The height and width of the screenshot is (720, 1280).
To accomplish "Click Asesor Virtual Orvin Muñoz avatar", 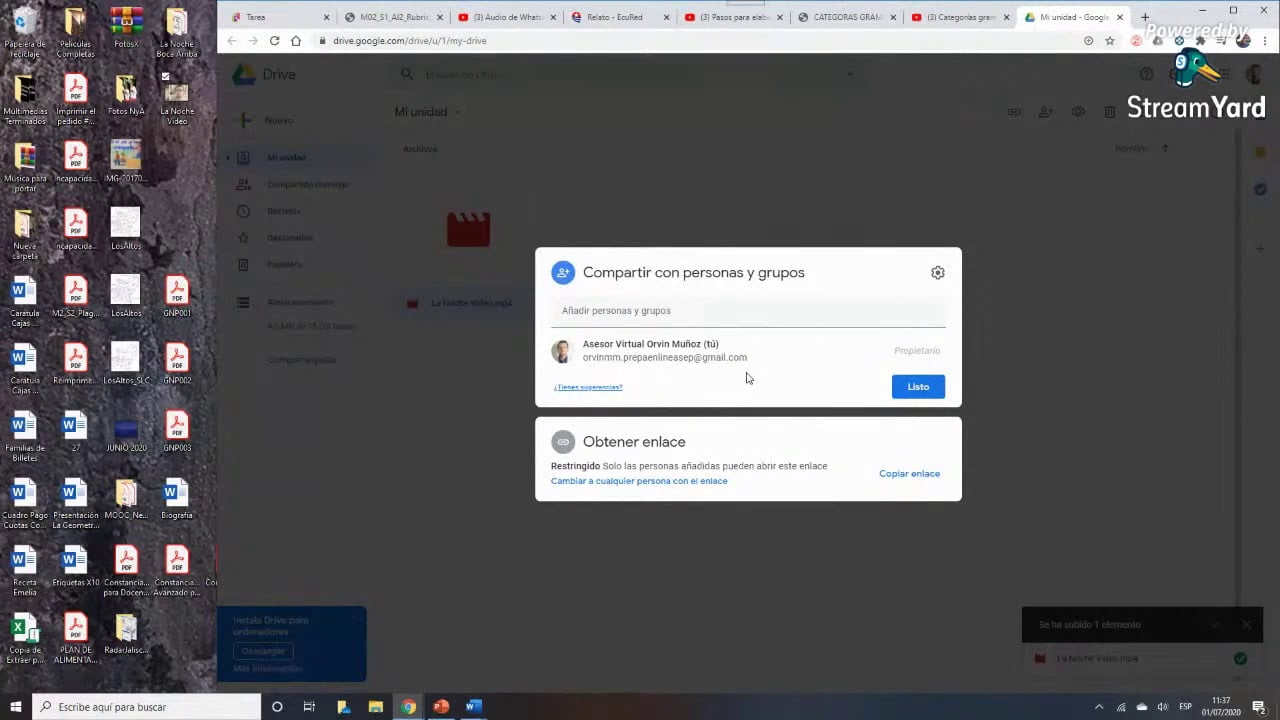I will [562, 351].
